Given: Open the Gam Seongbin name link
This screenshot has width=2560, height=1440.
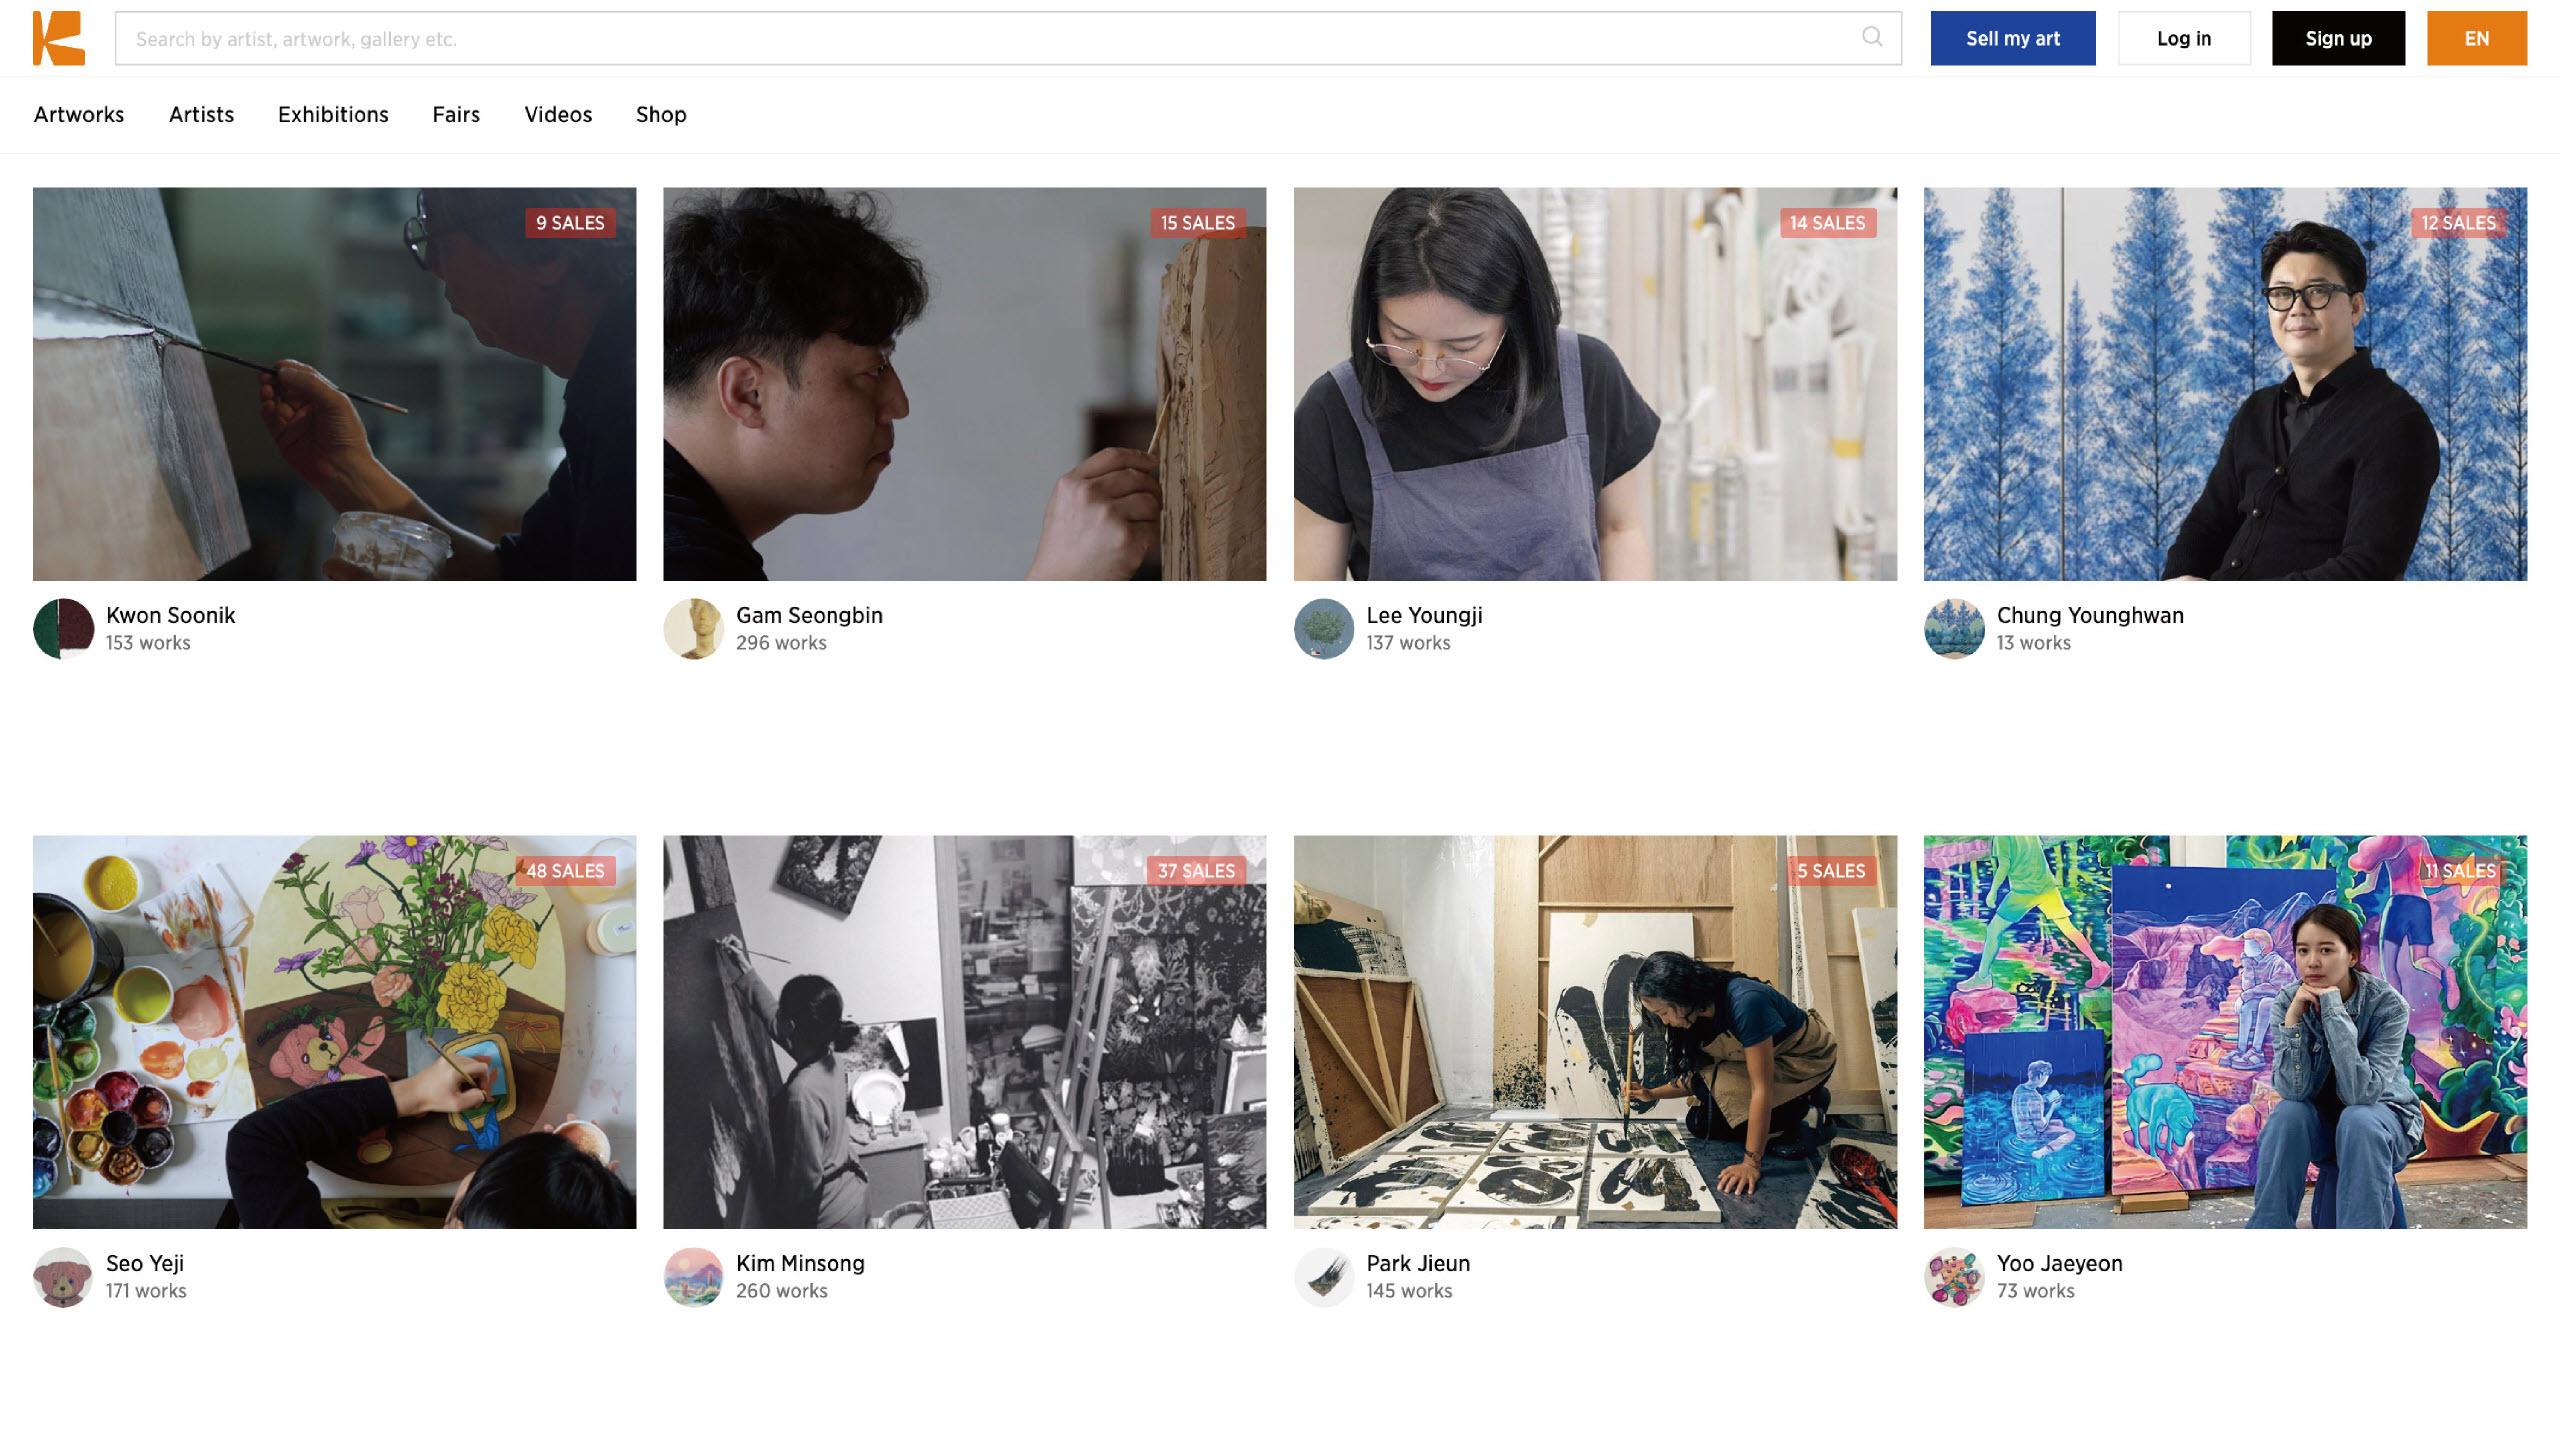Looking at the screenshot, I should (x=809, y=615).
